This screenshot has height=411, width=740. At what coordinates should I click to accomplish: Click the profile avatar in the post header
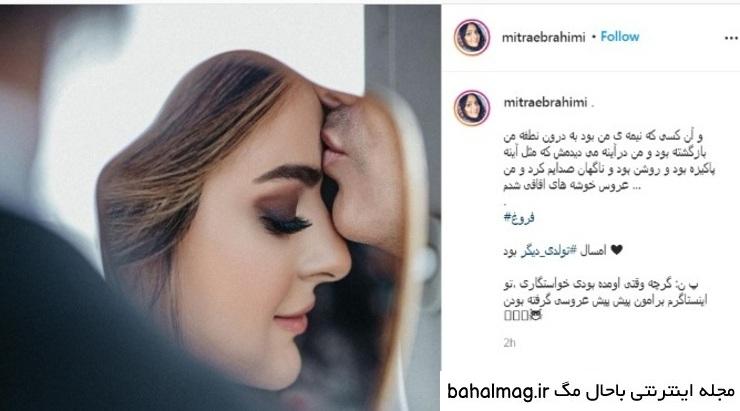point(471,37)
